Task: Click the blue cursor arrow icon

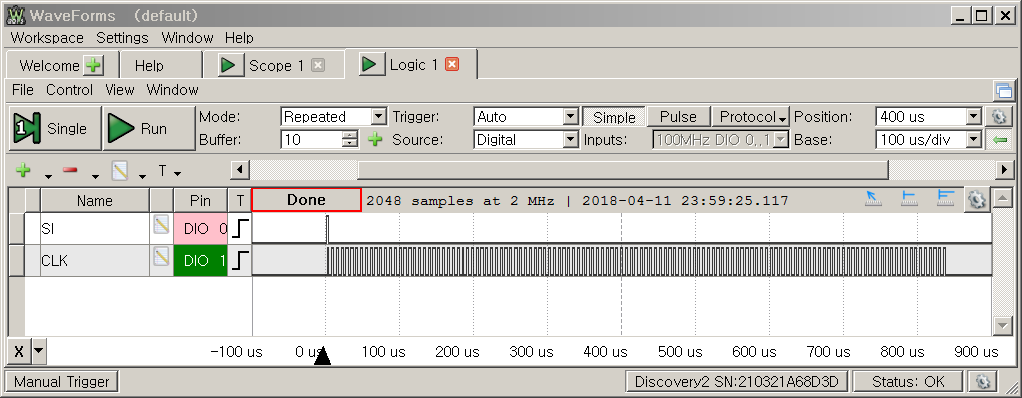Action: click(873, 199)
